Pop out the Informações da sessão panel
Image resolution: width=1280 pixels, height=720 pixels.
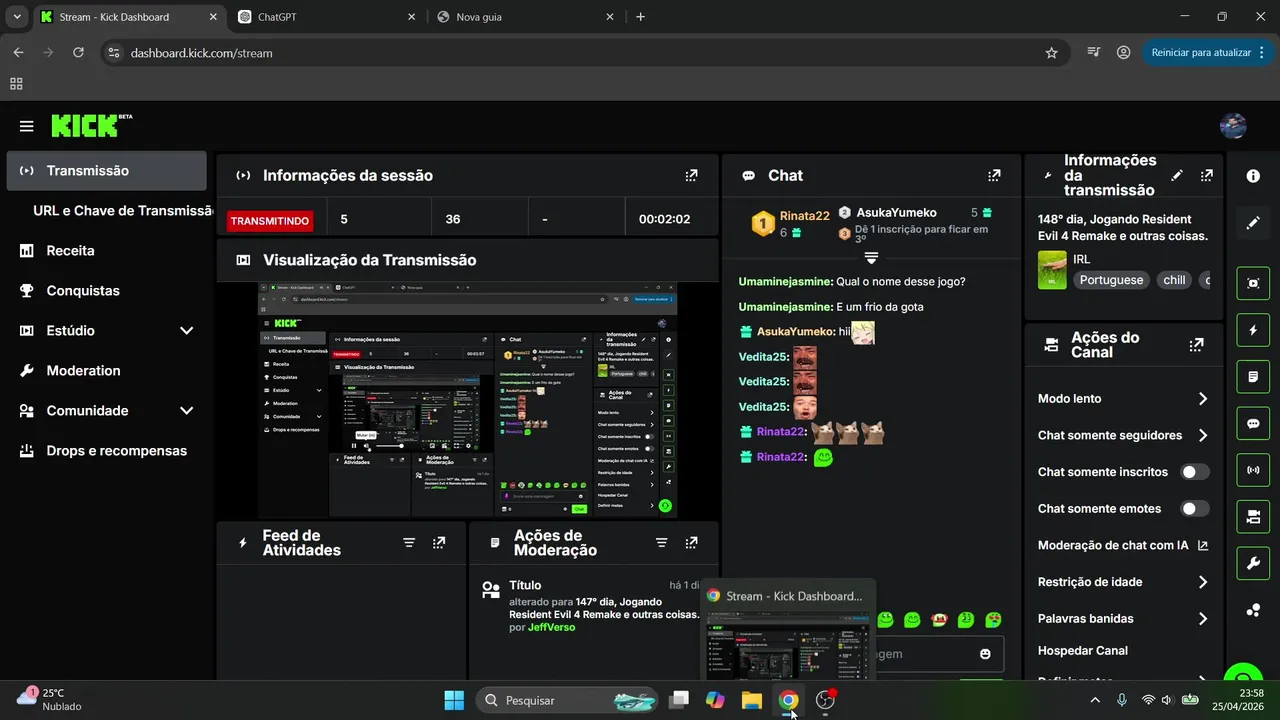[x=691, y=175]
